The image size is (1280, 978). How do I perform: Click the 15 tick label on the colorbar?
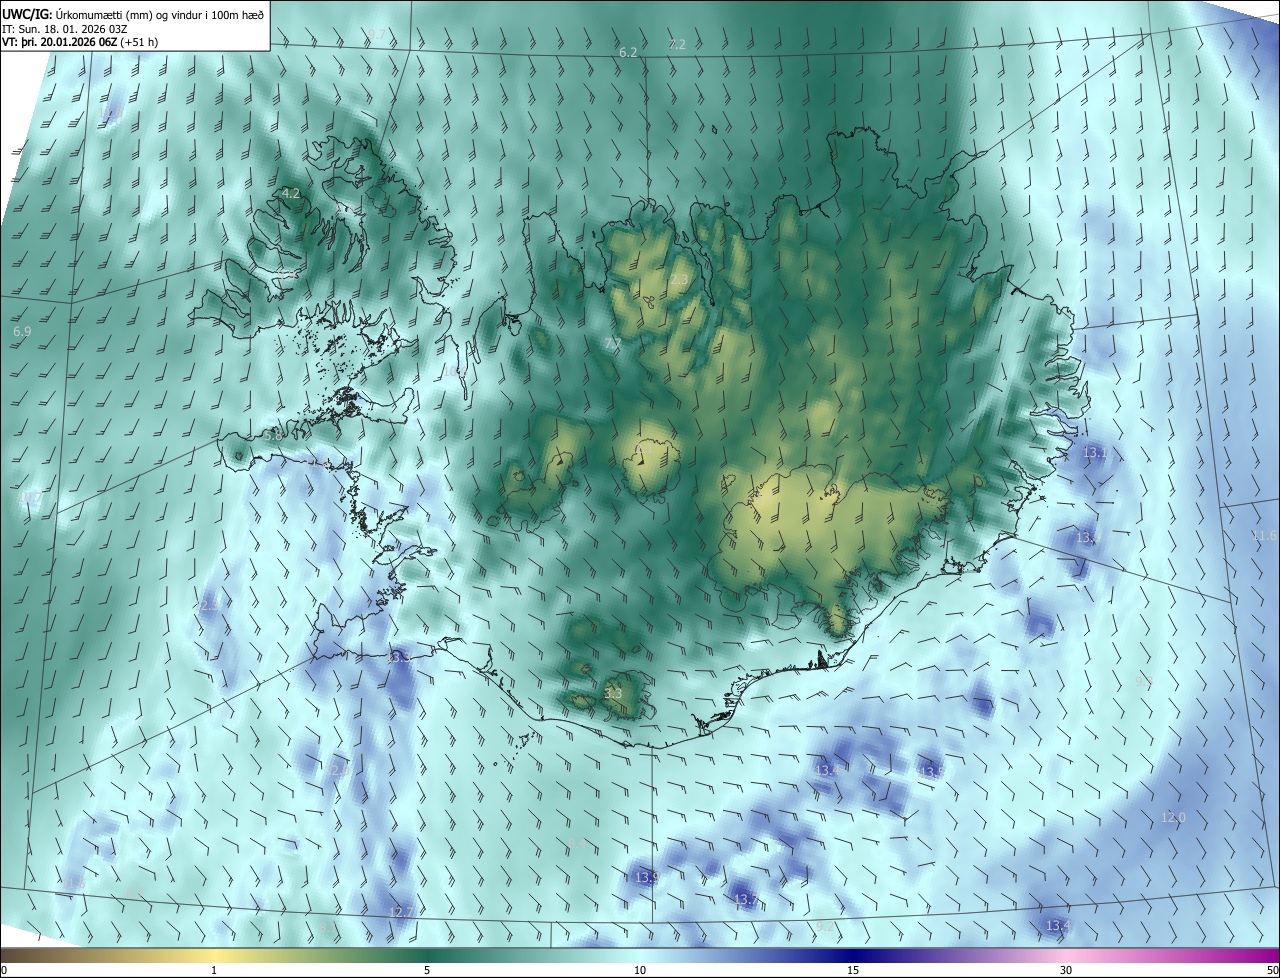853,971
